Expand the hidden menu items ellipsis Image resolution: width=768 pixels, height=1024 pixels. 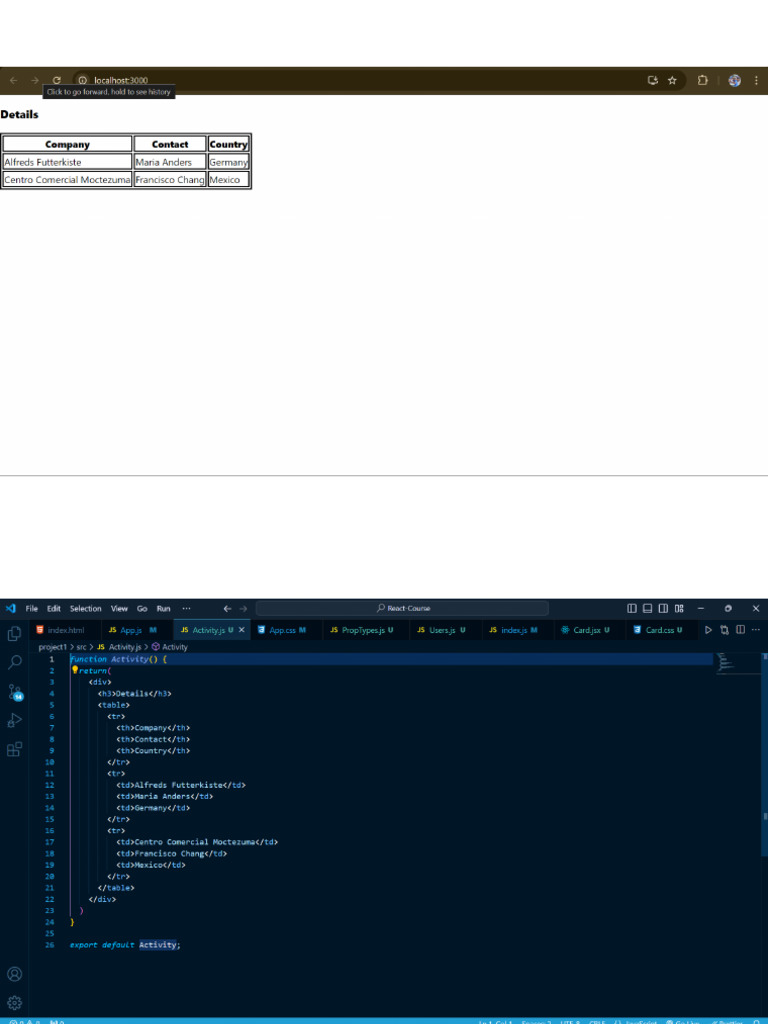[x=186, y=608]
